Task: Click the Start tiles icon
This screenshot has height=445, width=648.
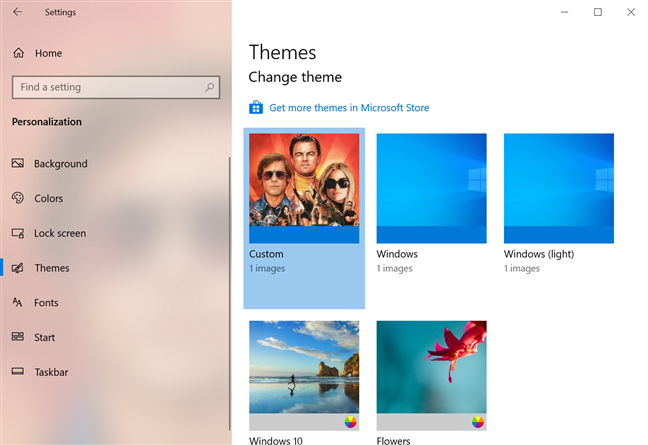Action: click(18, 337)
